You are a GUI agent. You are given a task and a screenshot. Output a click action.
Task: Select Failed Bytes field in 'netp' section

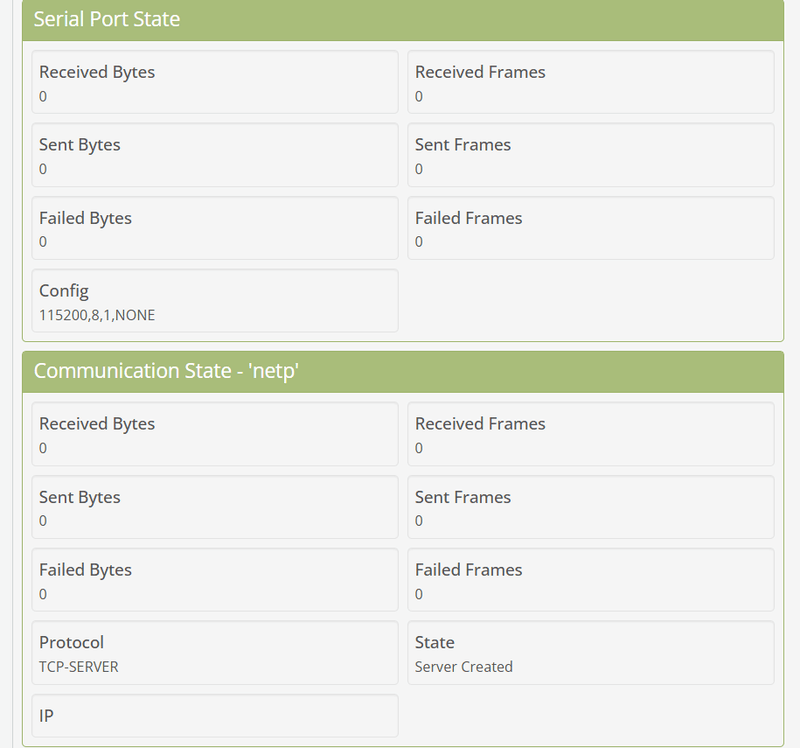[215, 580]
